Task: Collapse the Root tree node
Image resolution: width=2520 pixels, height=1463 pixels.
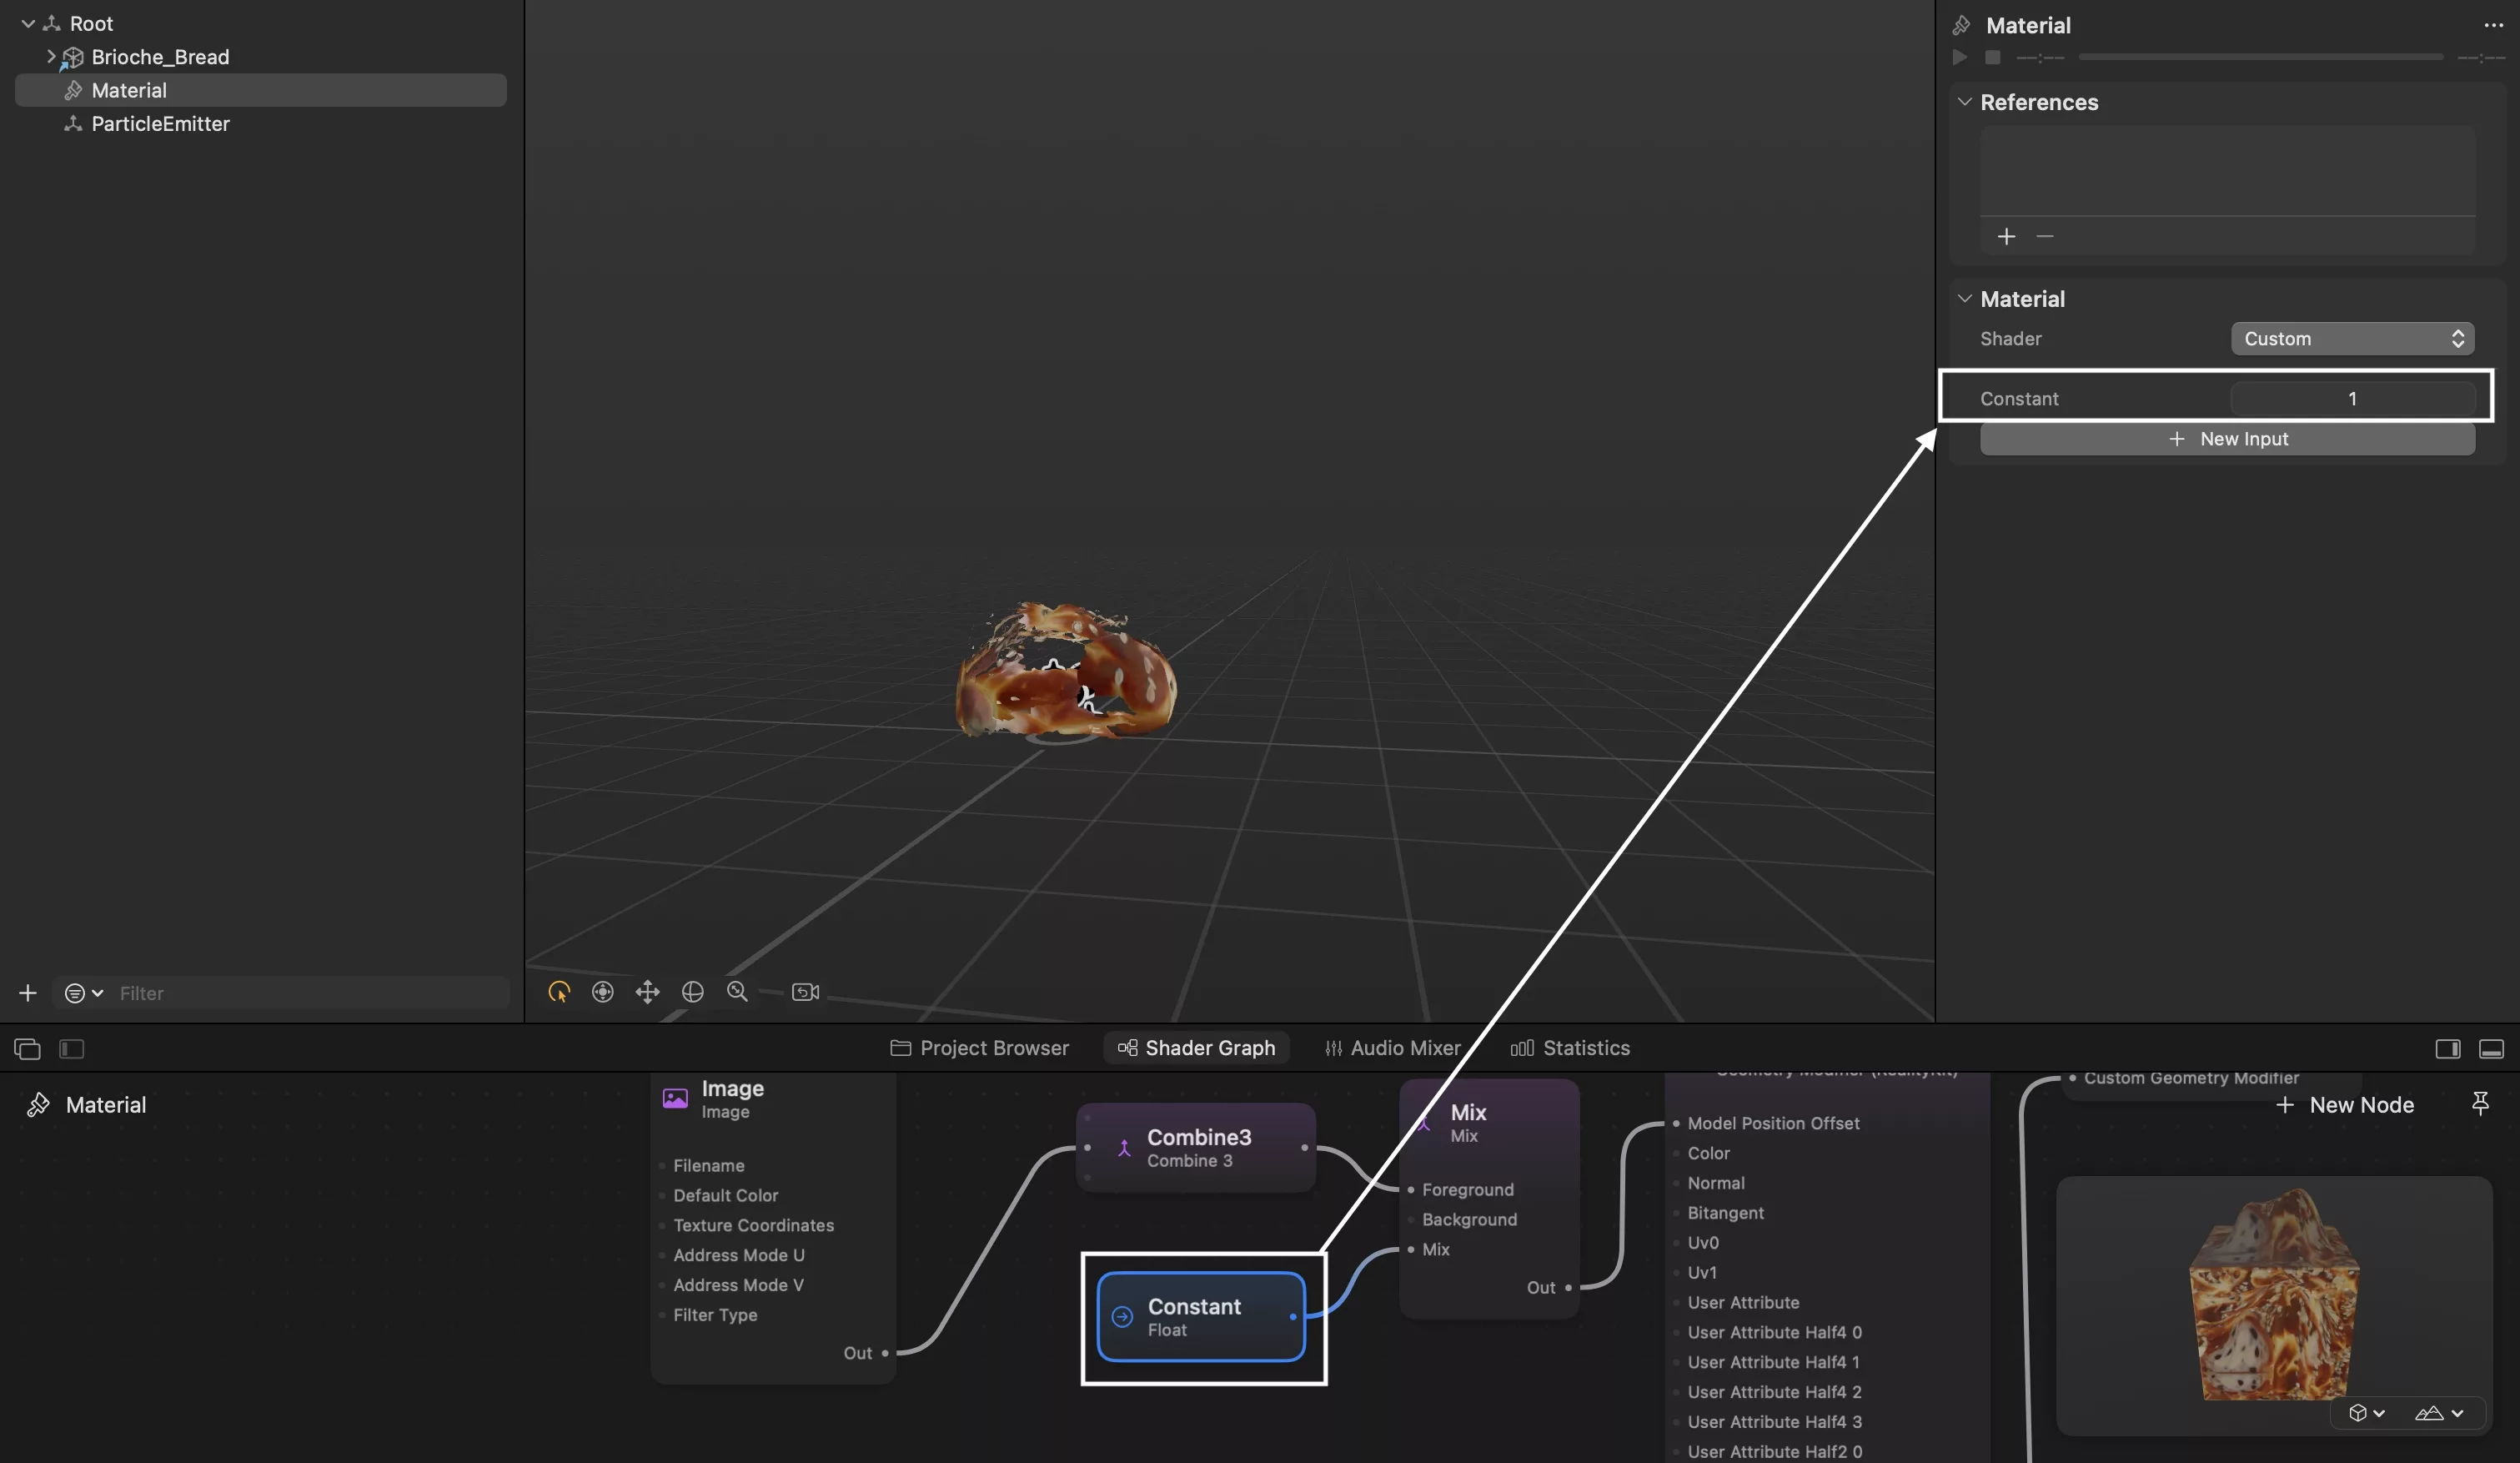Action: 28,23
